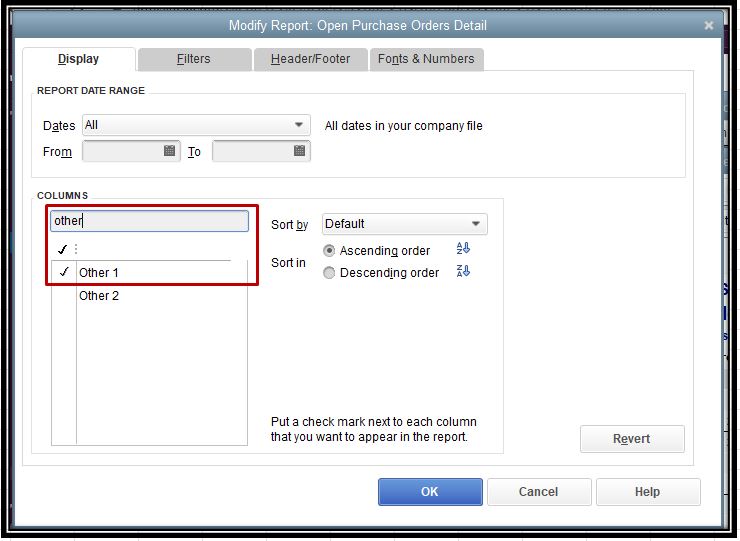Select Descending order radio button
740x541 pixels.
click(329, 273)
